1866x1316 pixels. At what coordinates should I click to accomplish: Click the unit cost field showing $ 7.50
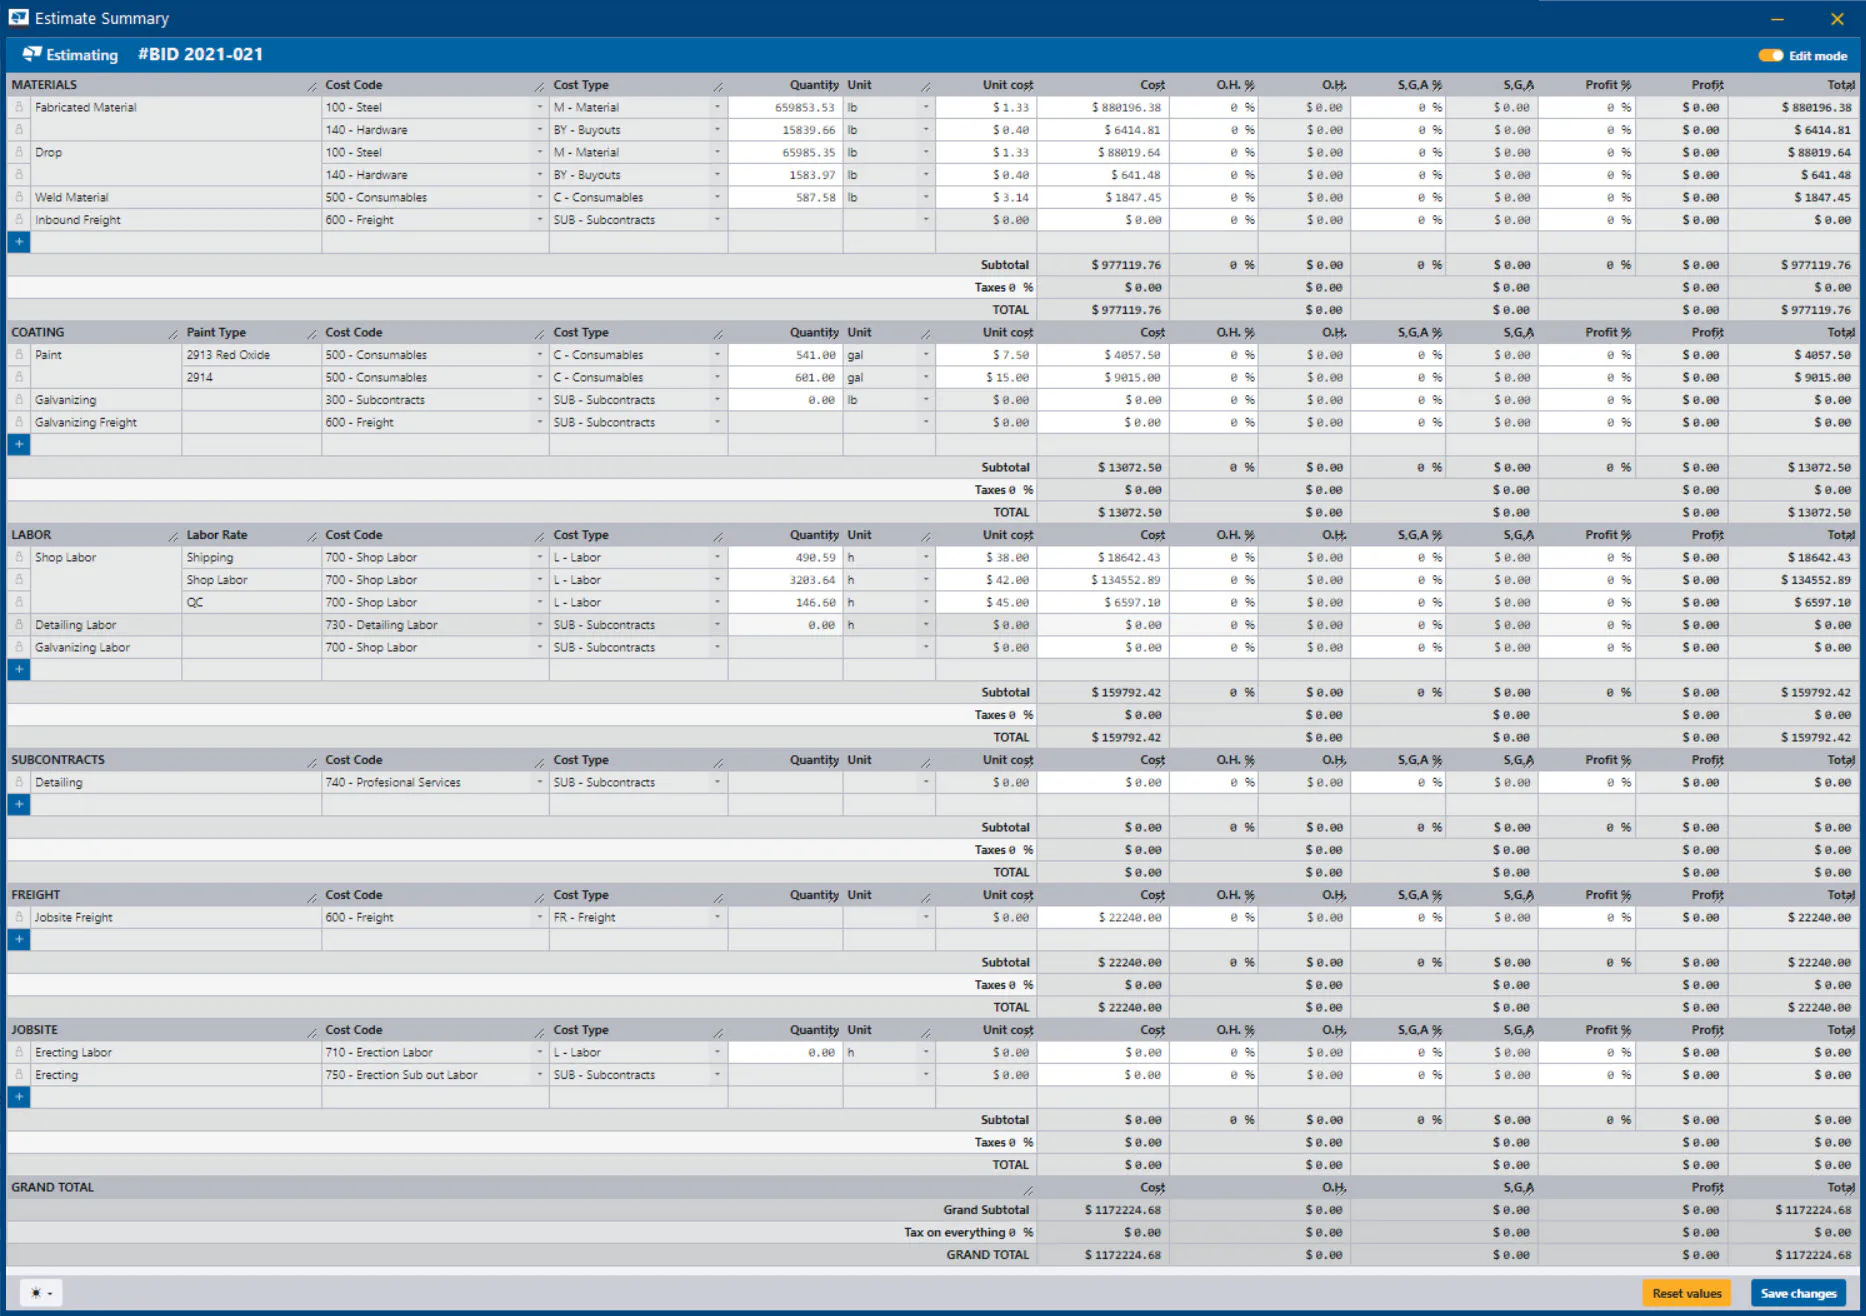coord(986,354)
